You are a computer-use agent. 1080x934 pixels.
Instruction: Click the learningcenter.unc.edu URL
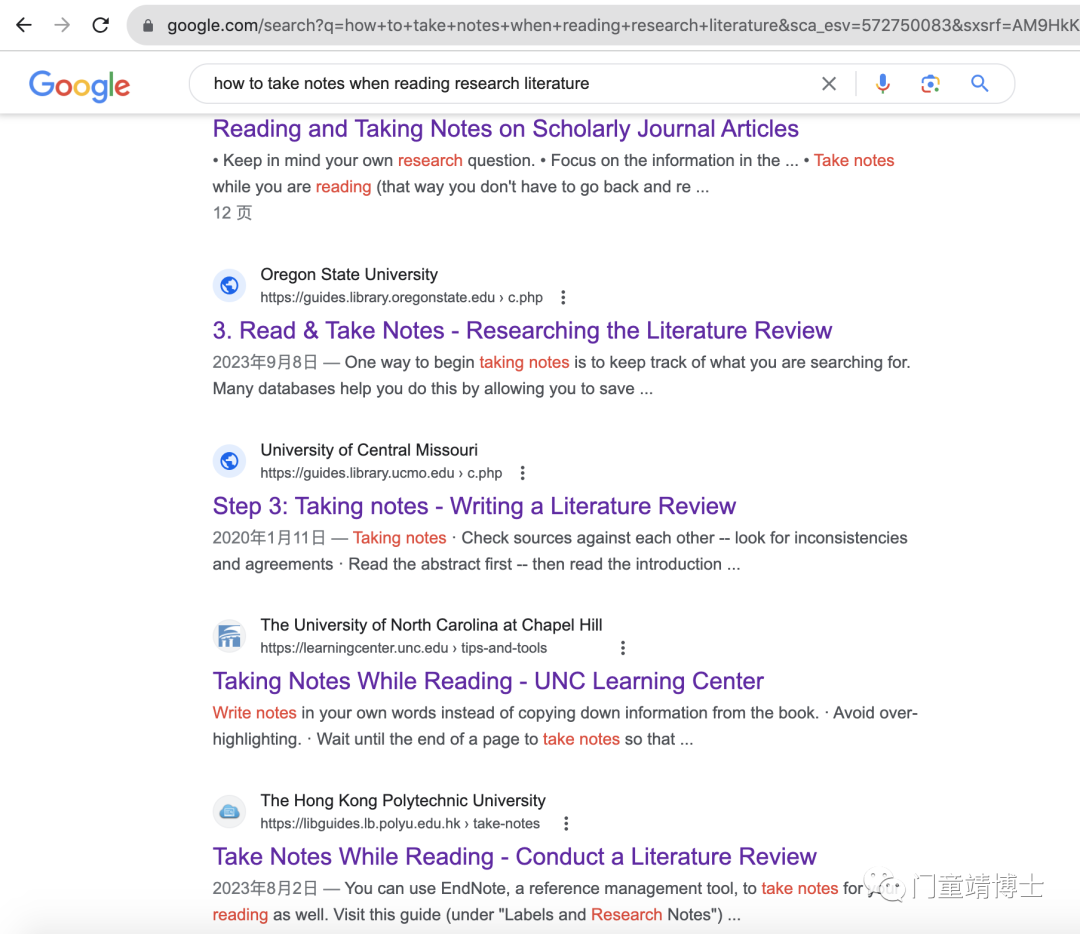pyautogui.click(x=404, y=648)
